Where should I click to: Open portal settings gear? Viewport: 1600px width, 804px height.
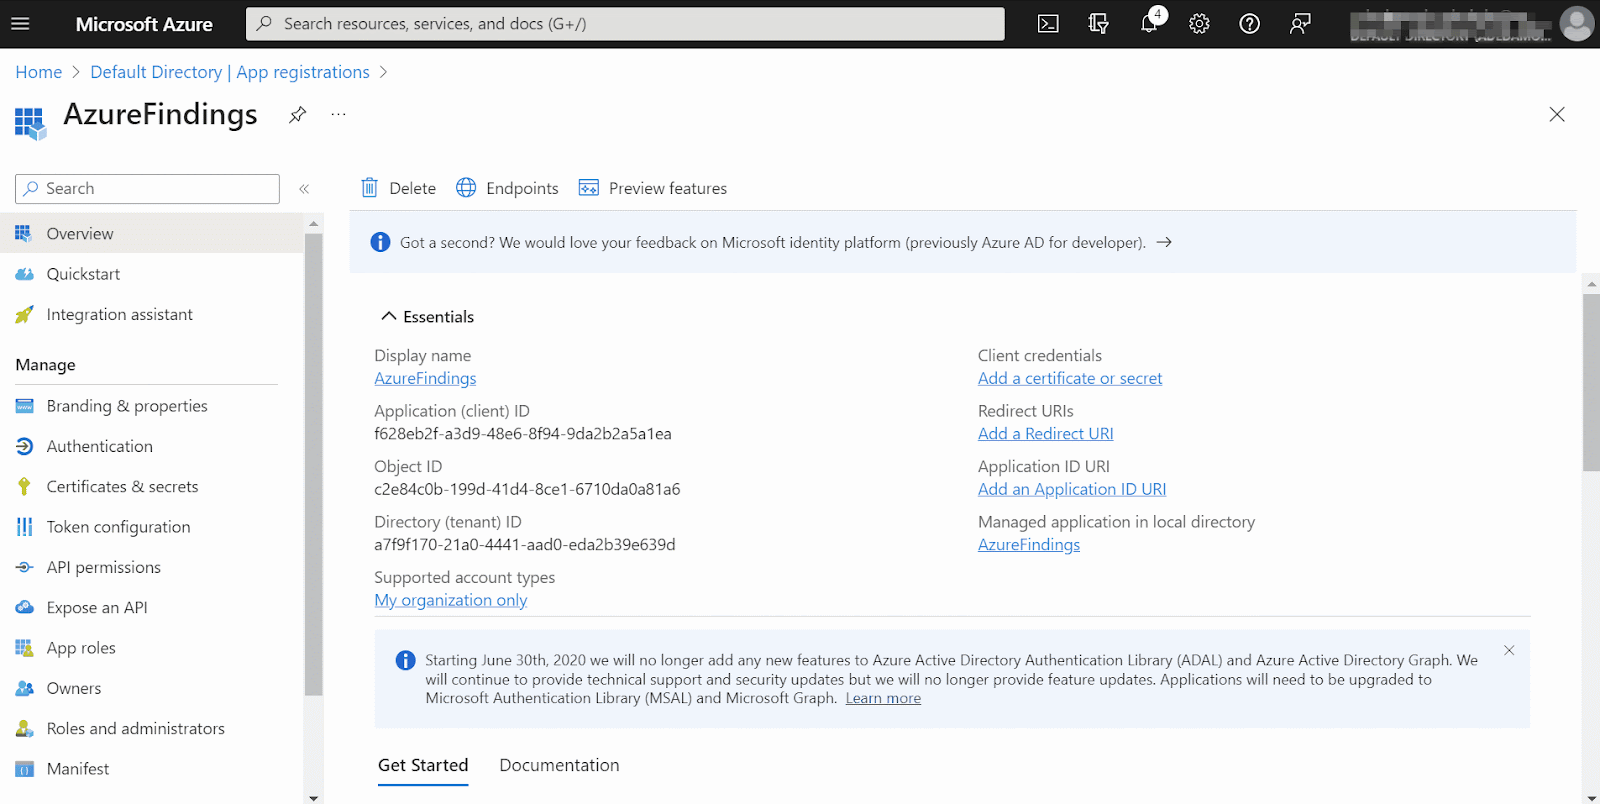click(x=1199, y=24)
